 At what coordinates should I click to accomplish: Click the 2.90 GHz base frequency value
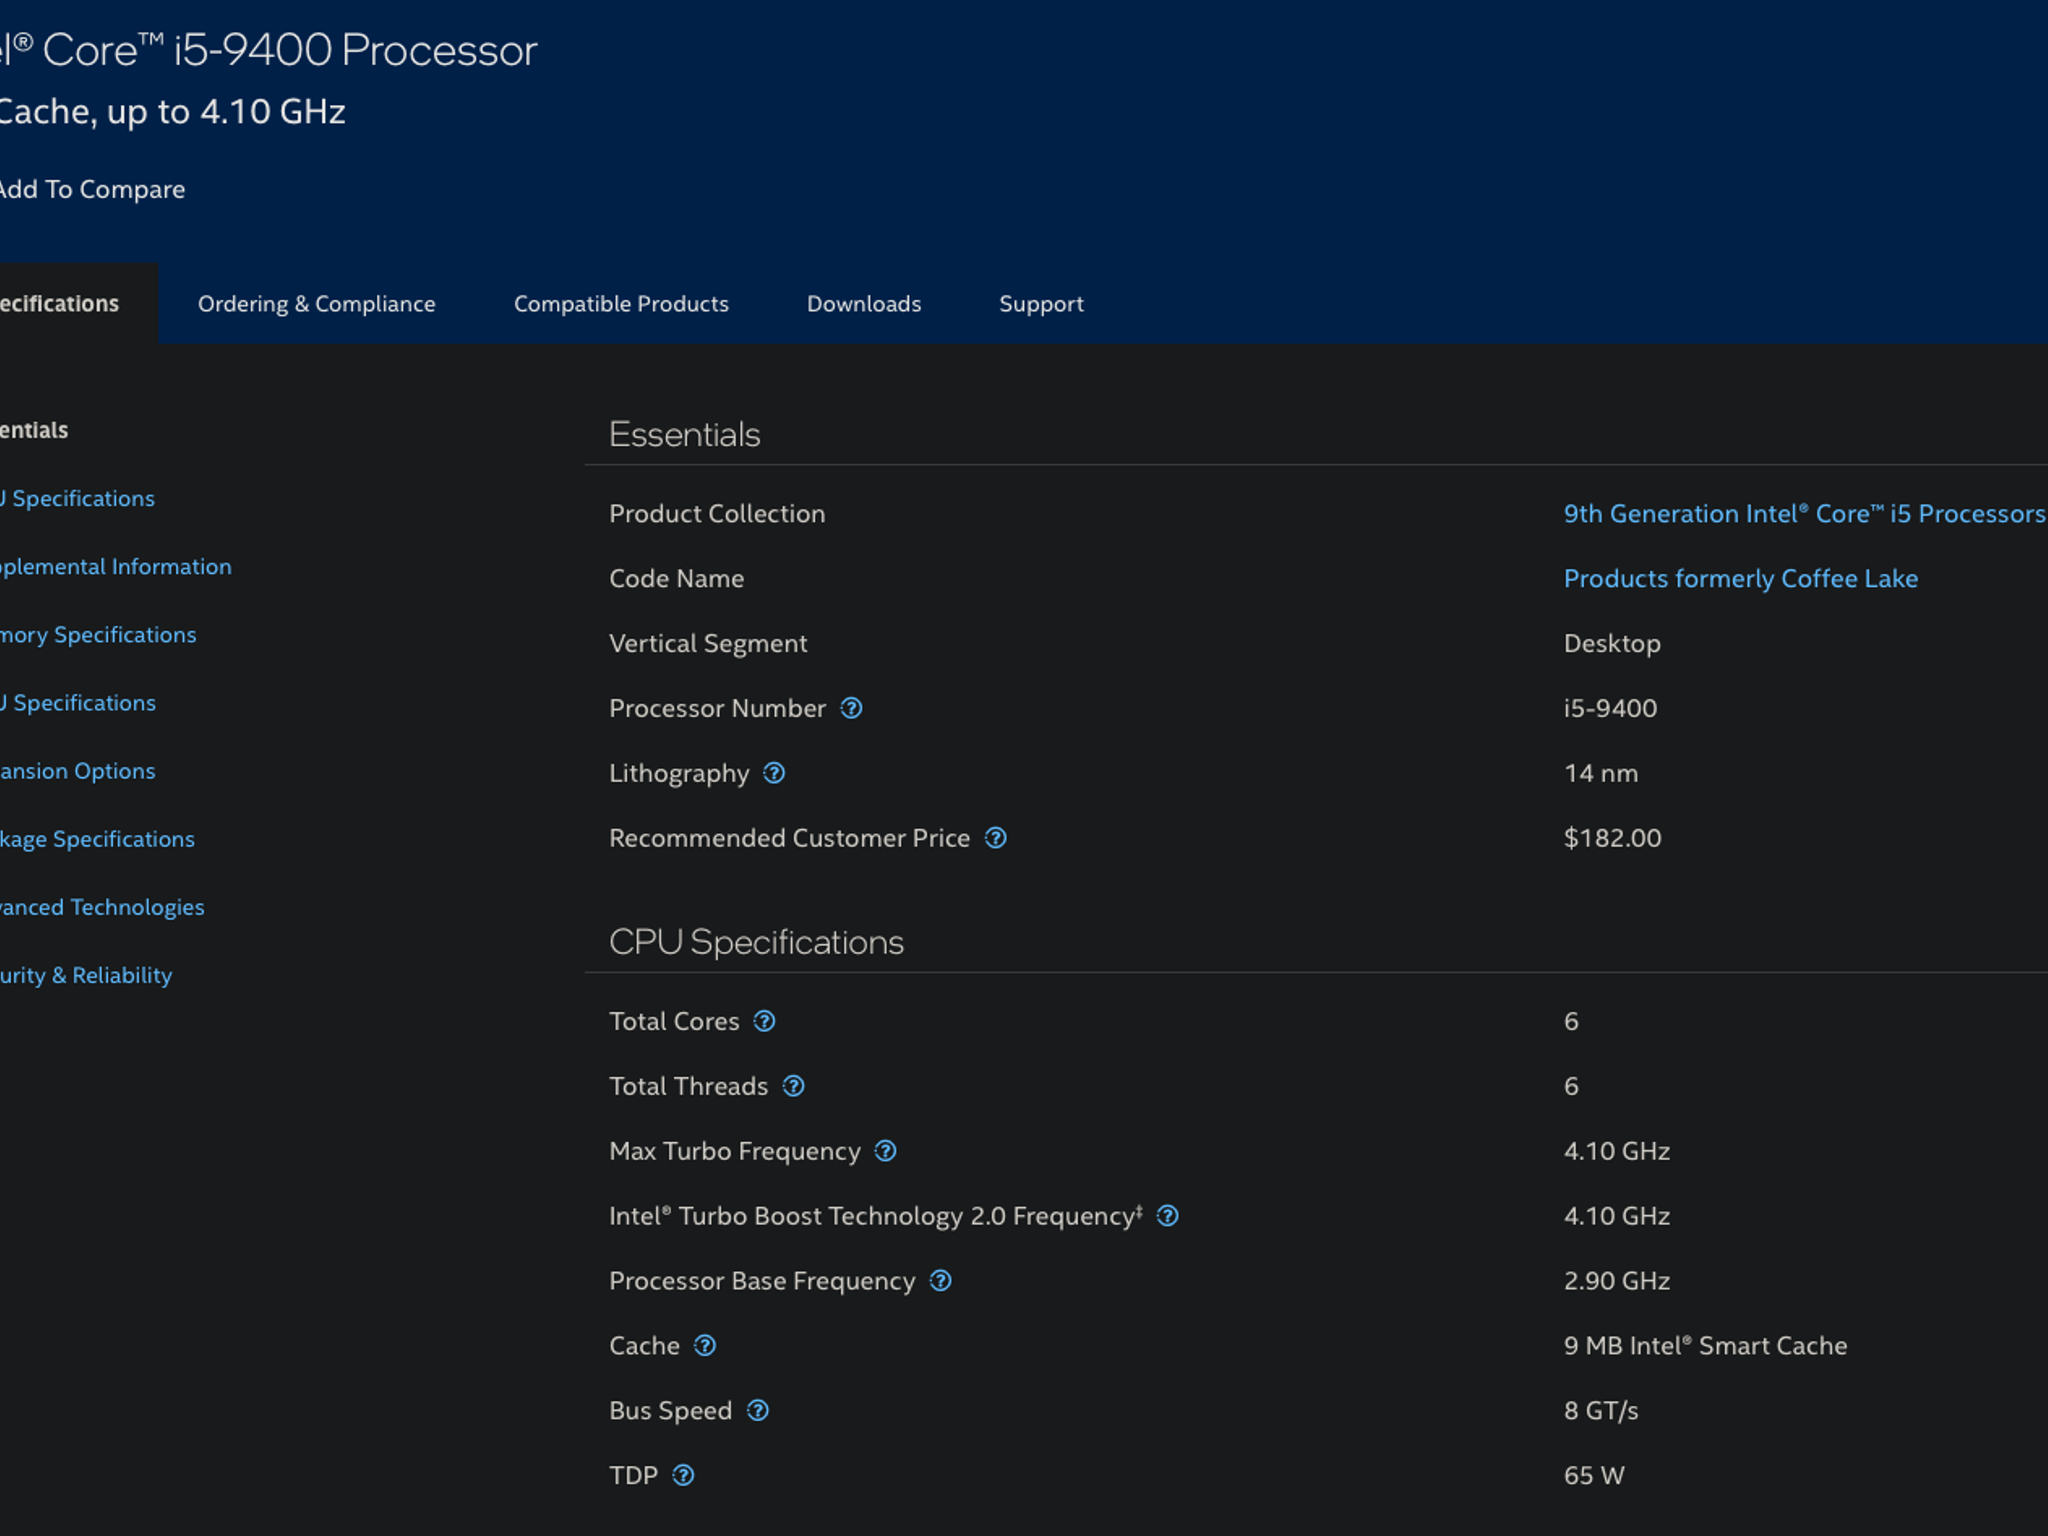1617,1281
